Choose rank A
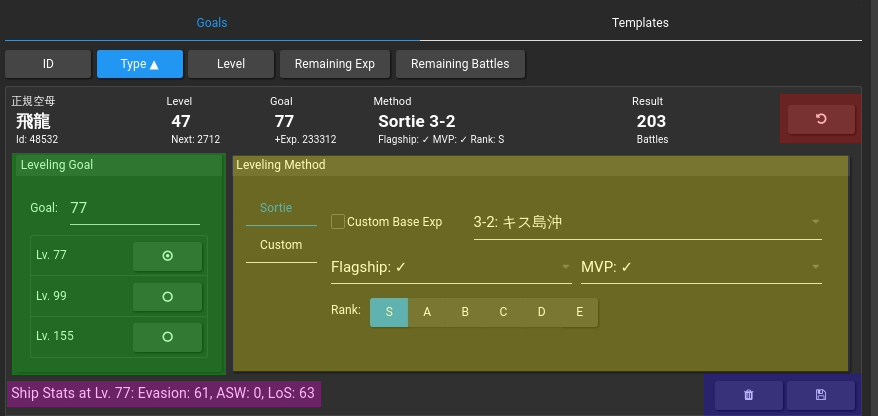This screenshot has width=878, height=416. coord(427,312)
